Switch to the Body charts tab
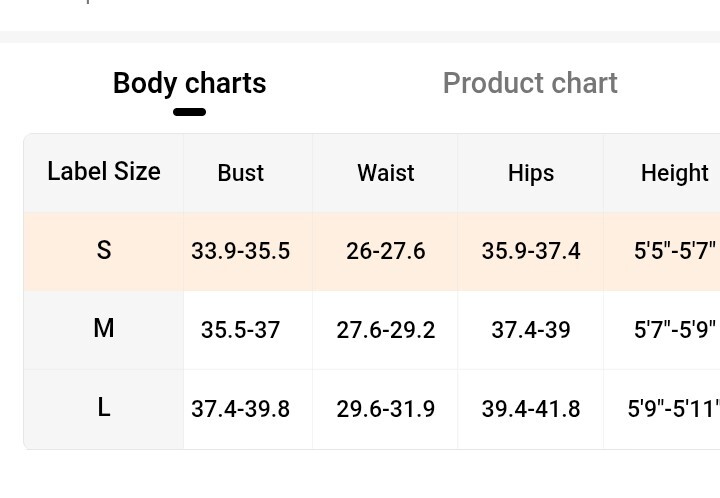The height and width of the screenshot is (498, 720). click(x=189, y=83)
